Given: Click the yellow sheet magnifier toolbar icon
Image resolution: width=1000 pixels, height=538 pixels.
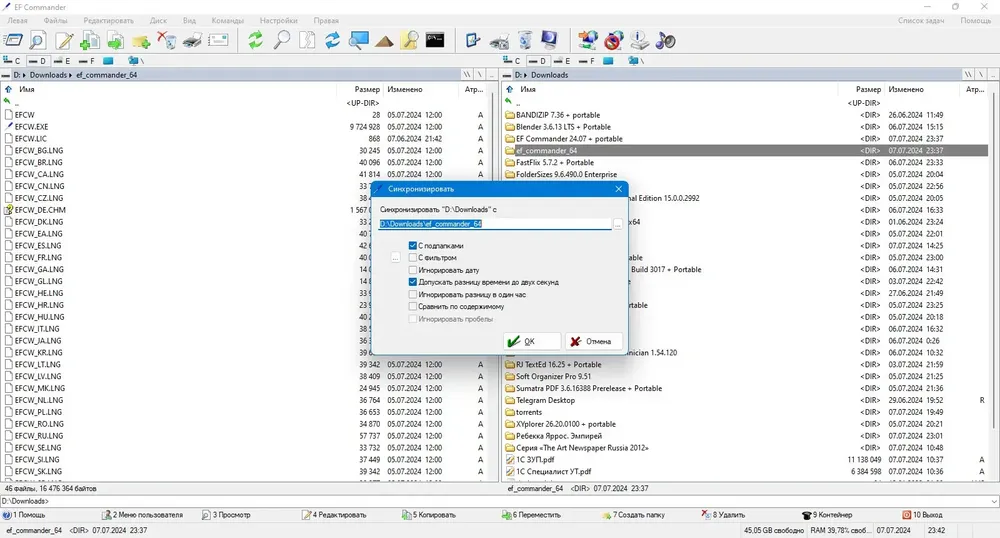Looking at the screenshot, I should click(409, 41).
